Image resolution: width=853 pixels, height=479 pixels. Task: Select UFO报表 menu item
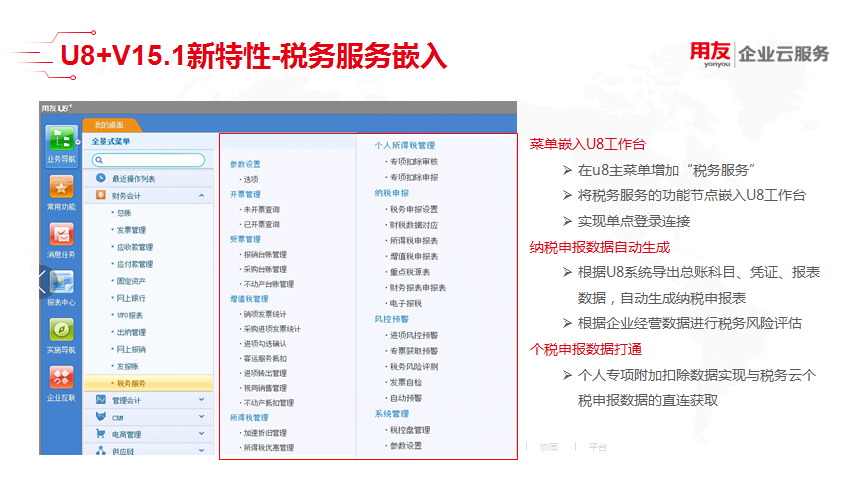(x=130, y=315)
